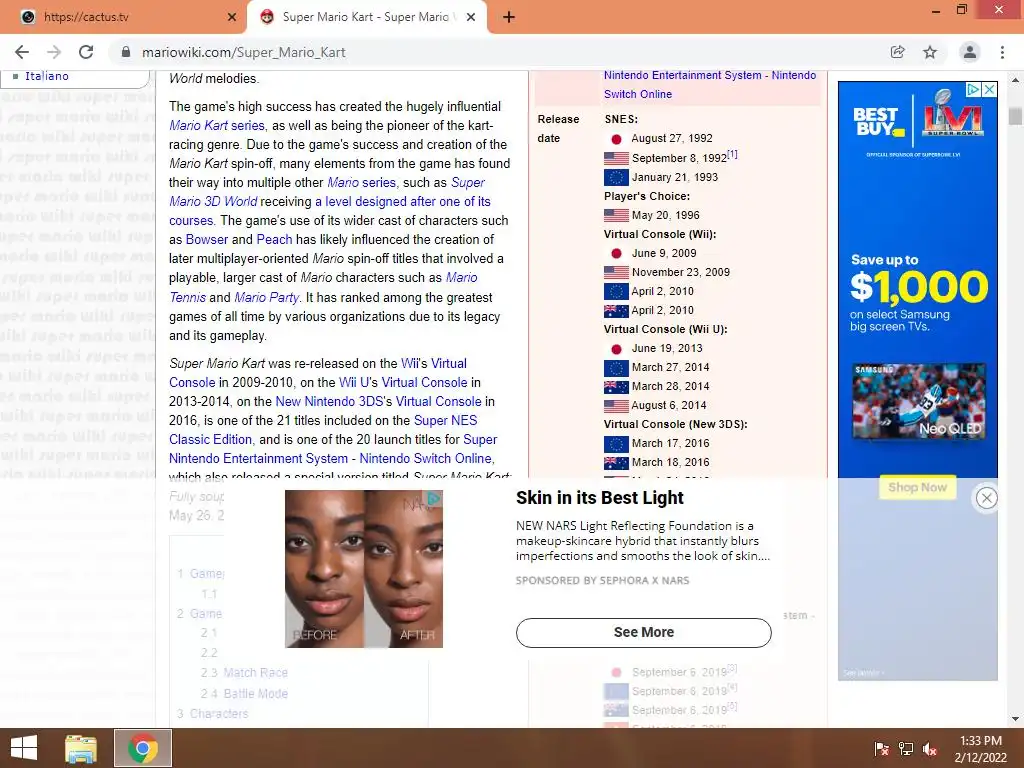Screen dimensions: 1024x768
Task: Click the Japan flag beside June 19, 2013
Action: tap(616, 349)
